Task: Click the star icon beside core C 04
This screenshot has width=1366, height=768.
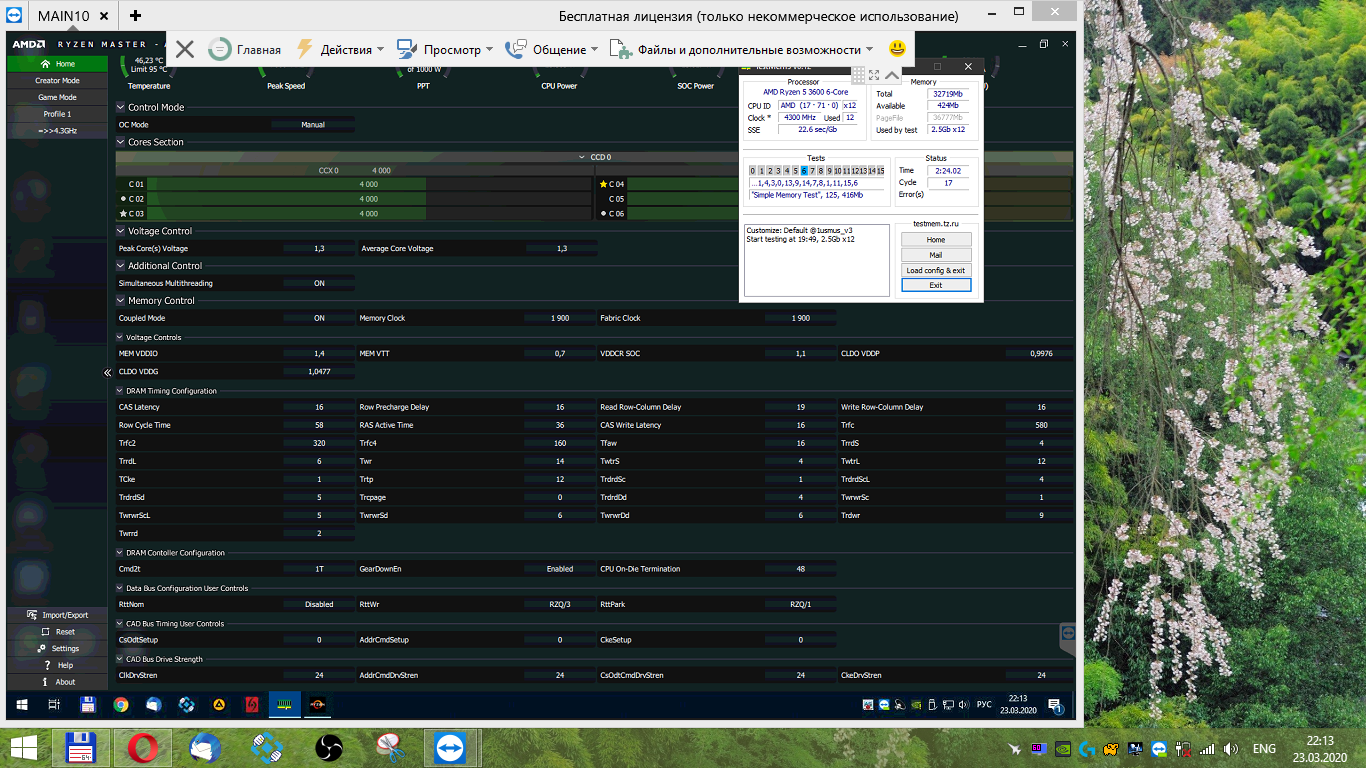Action: point(603,184)
